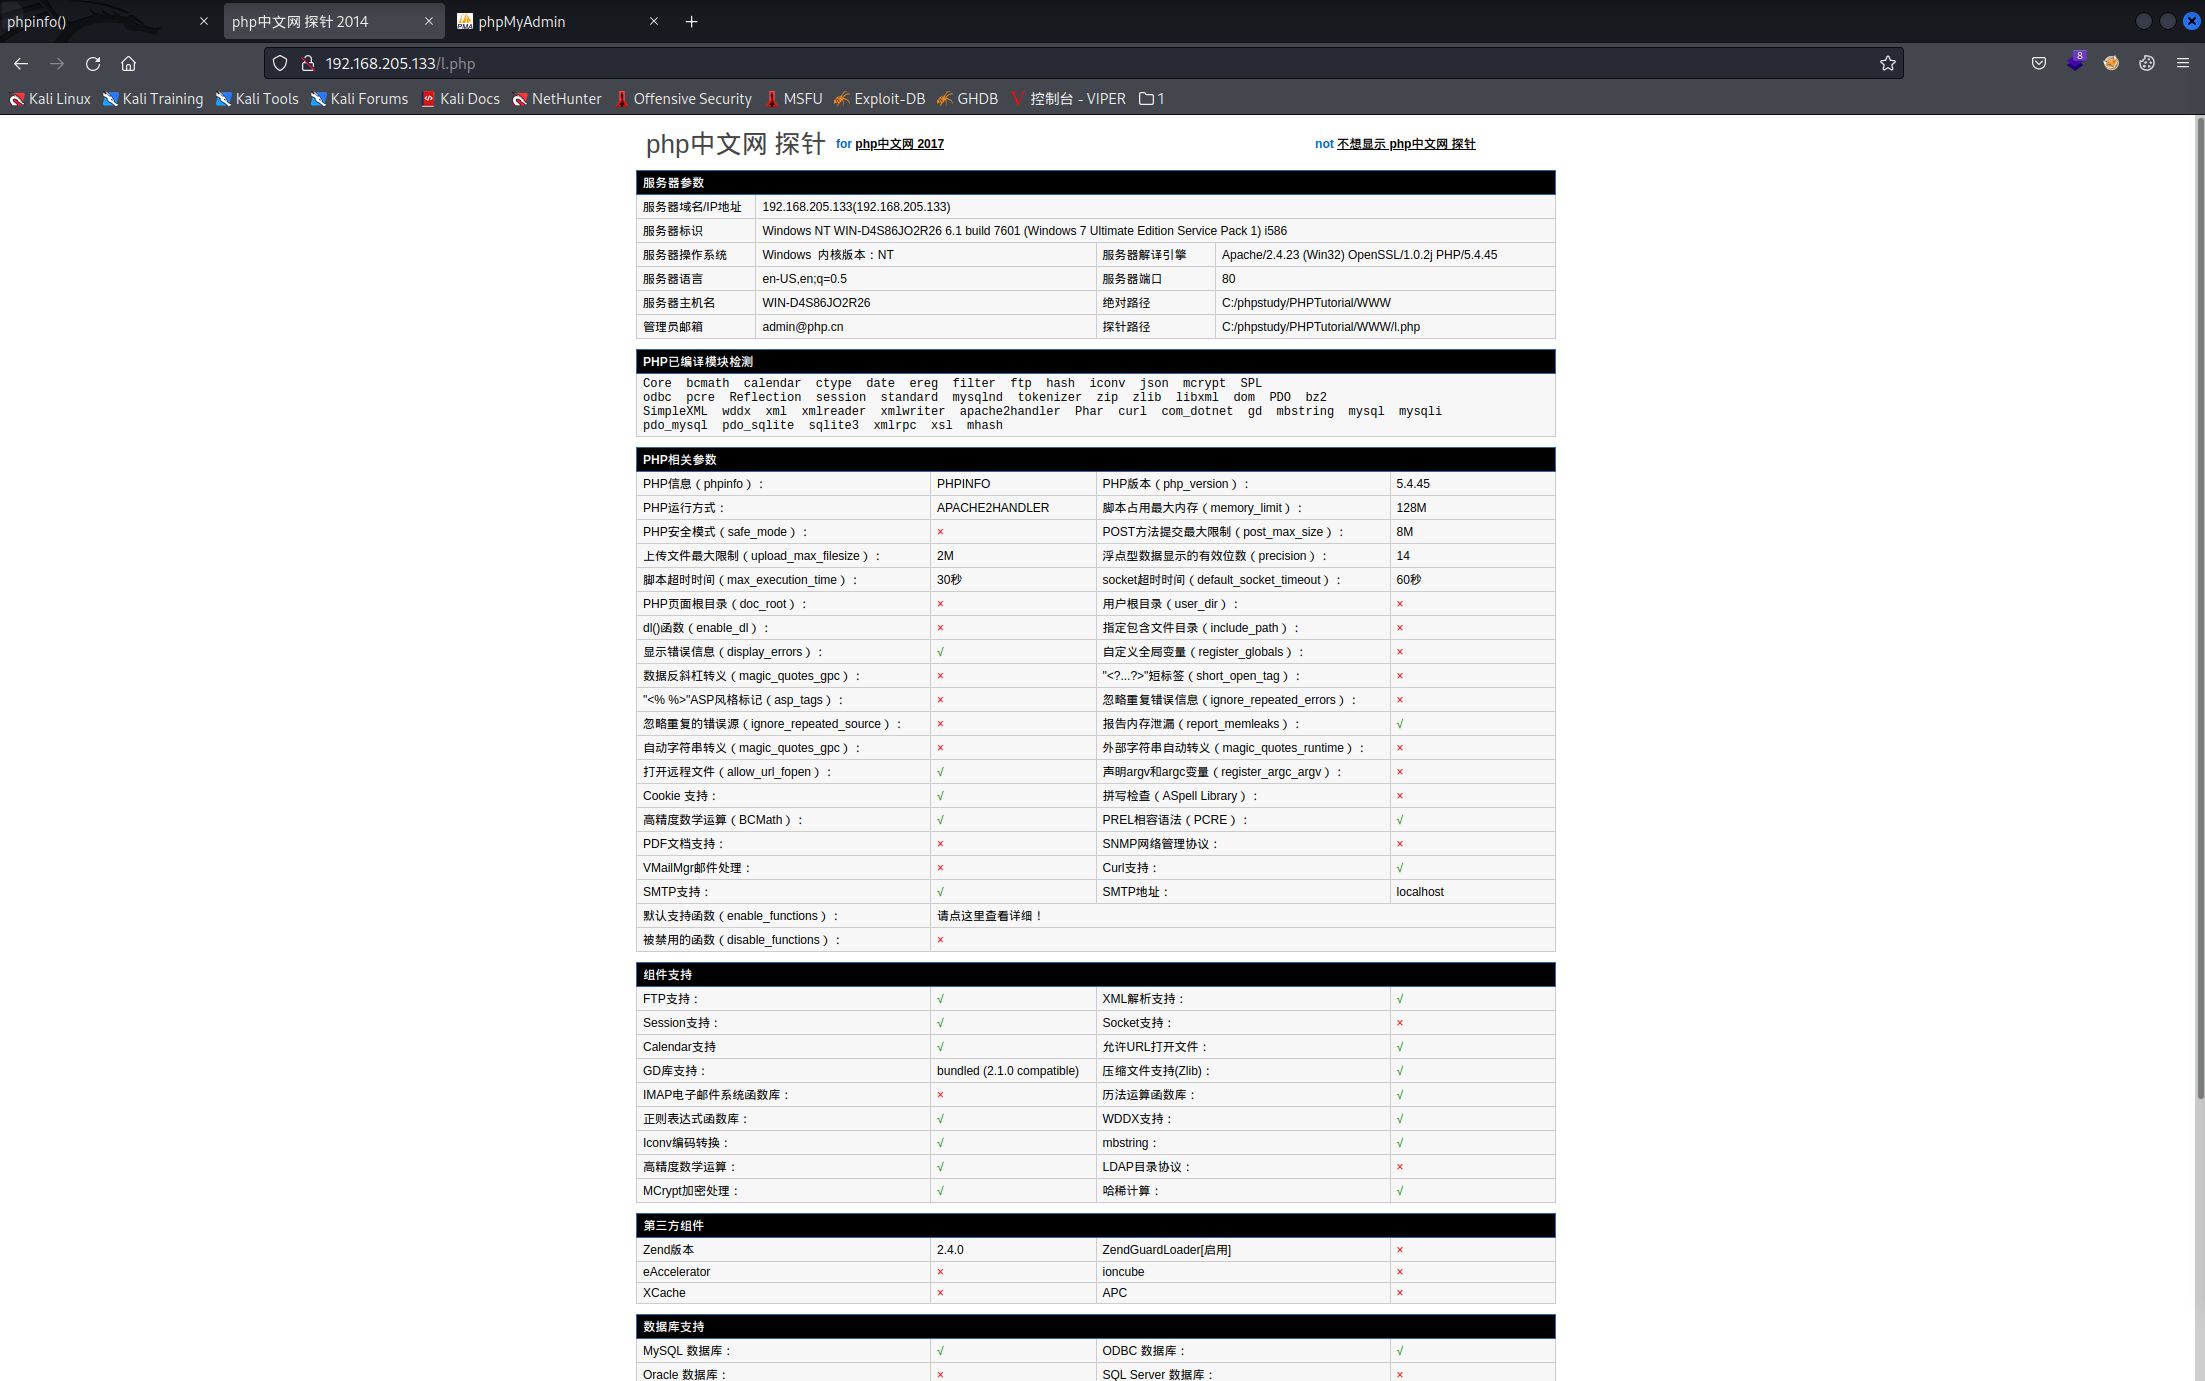The height and width of the screenshot is (1381, 2205).
Task: Click the php中文网 2017 link
Action: [899, 144]
